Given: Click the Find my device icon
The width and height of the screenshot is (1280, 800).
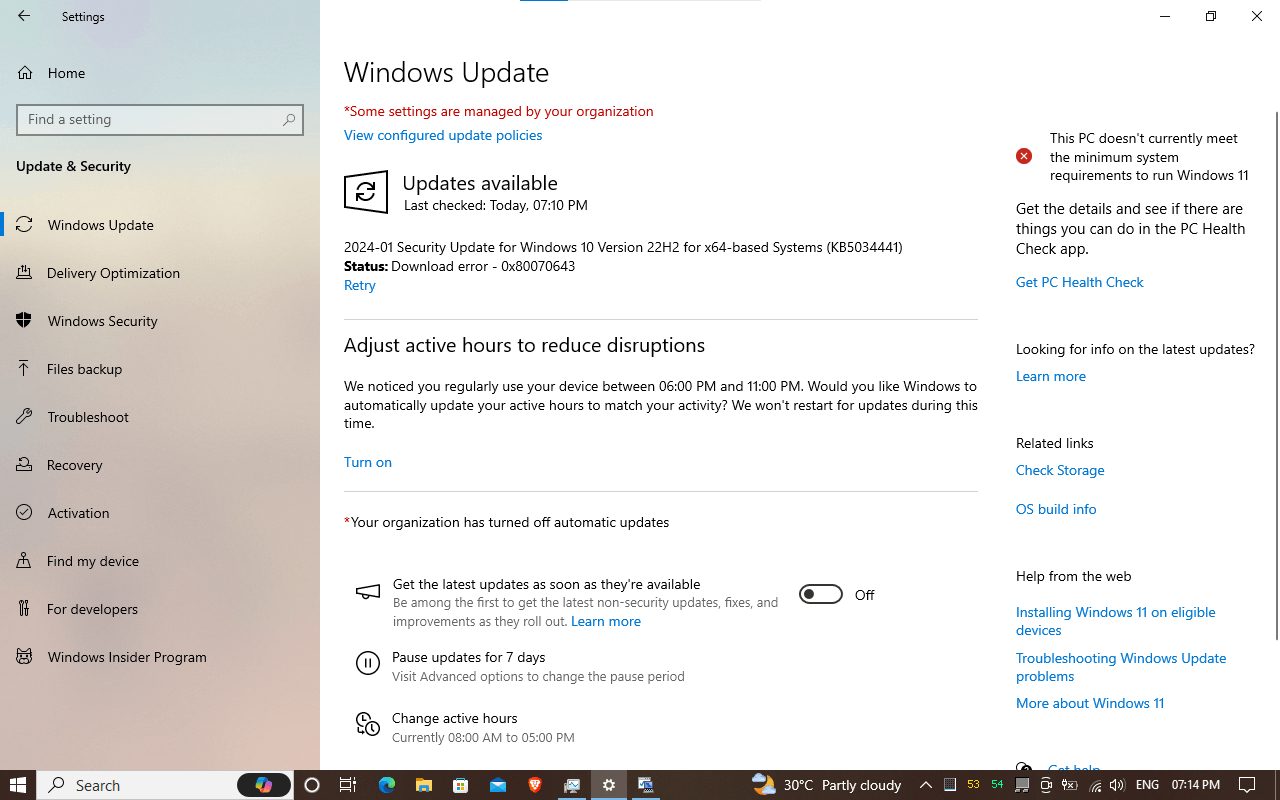Looking at the screenshot, I should [25, 561].
